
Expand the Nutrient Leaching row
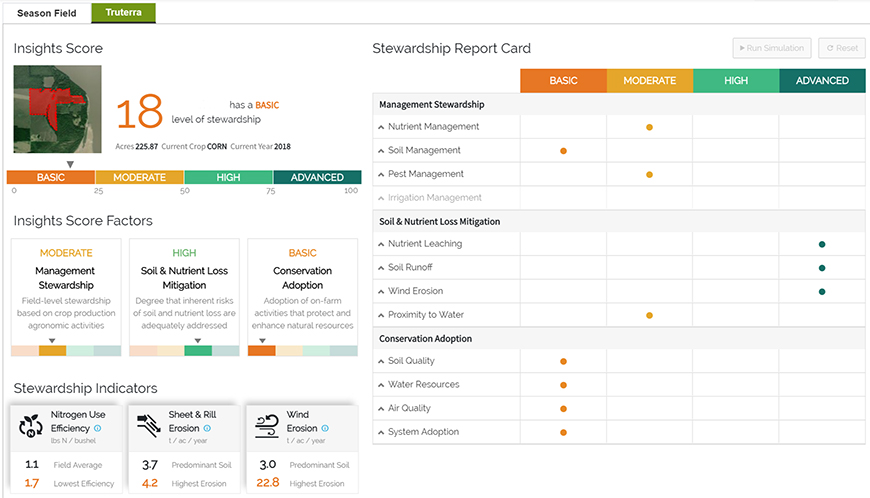click(x=381, y=244)
